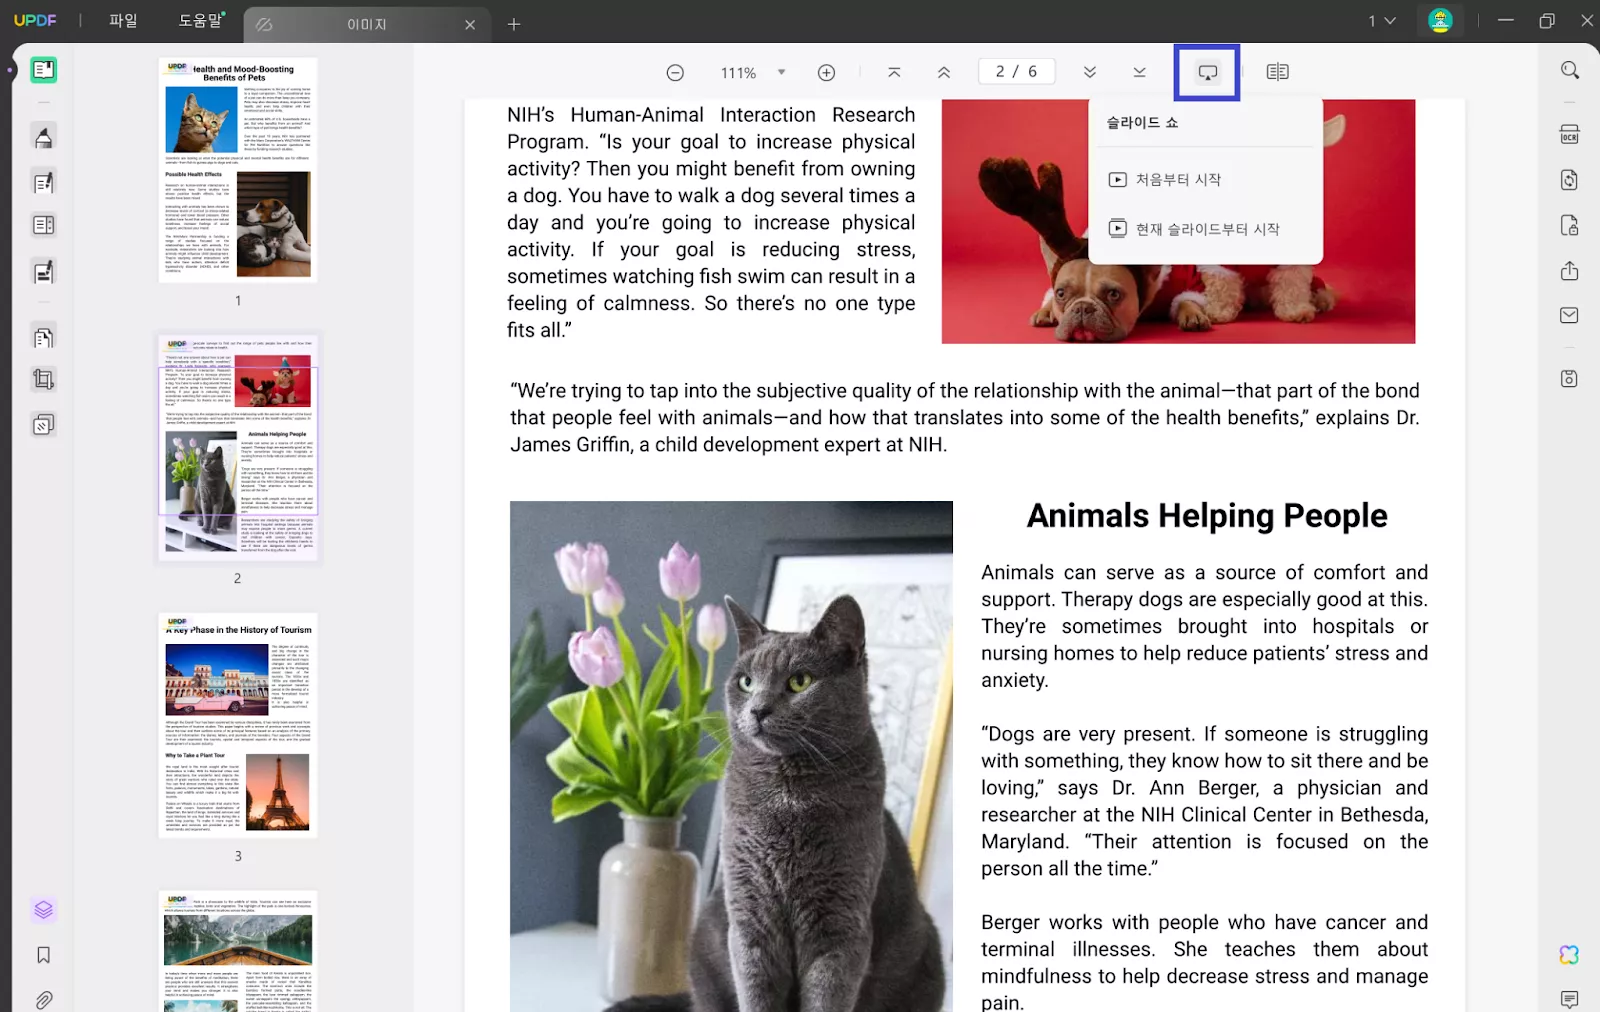Click the Share upload icon

coord(1569,271)
